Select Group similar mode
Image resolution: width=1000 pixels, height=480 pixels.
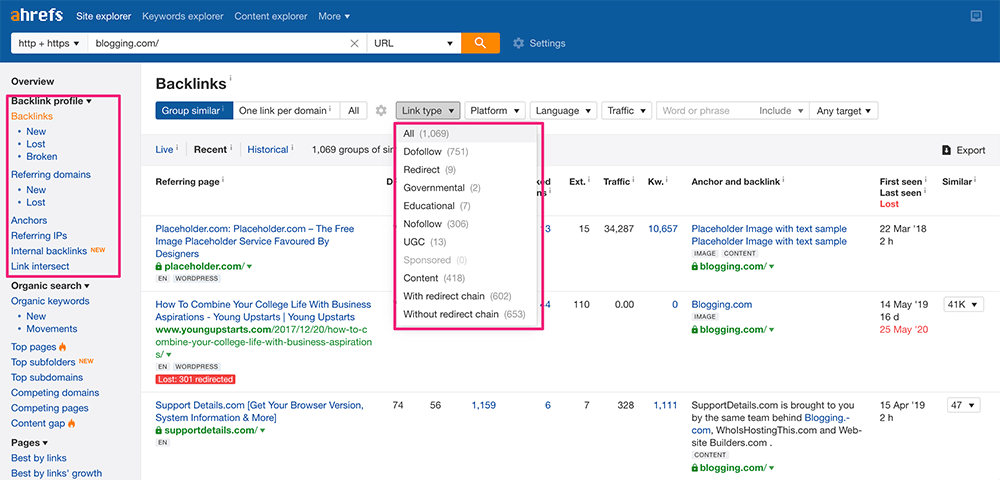coord(194,111)
